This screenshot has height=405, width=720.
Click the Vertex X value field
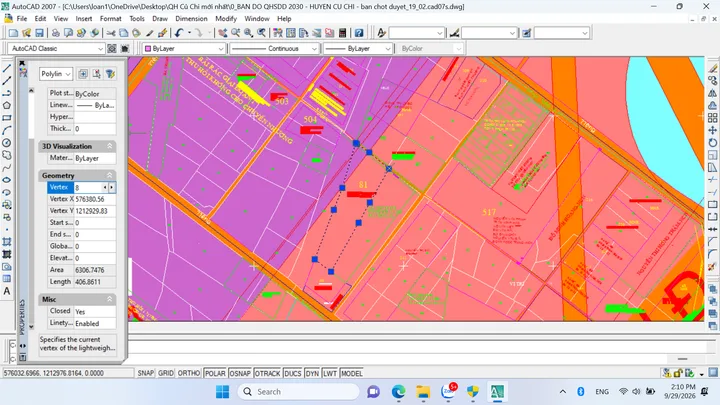click(95, 199)
